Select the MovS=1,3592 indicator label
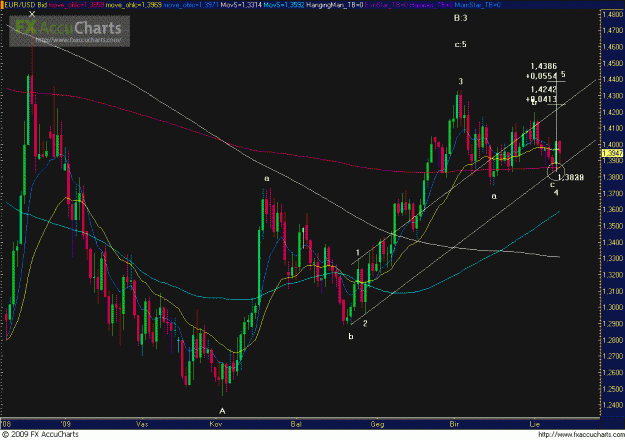625x440 pixels. 283,5
